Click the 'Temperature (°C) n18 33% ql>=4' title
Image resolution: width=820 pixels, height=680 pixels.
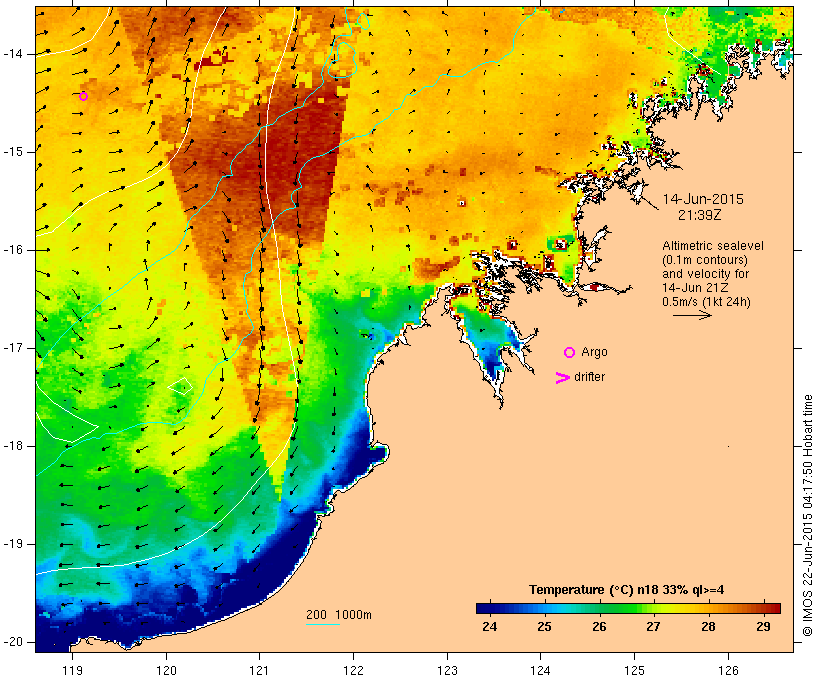pyautogui.click(x=627, y=590)
